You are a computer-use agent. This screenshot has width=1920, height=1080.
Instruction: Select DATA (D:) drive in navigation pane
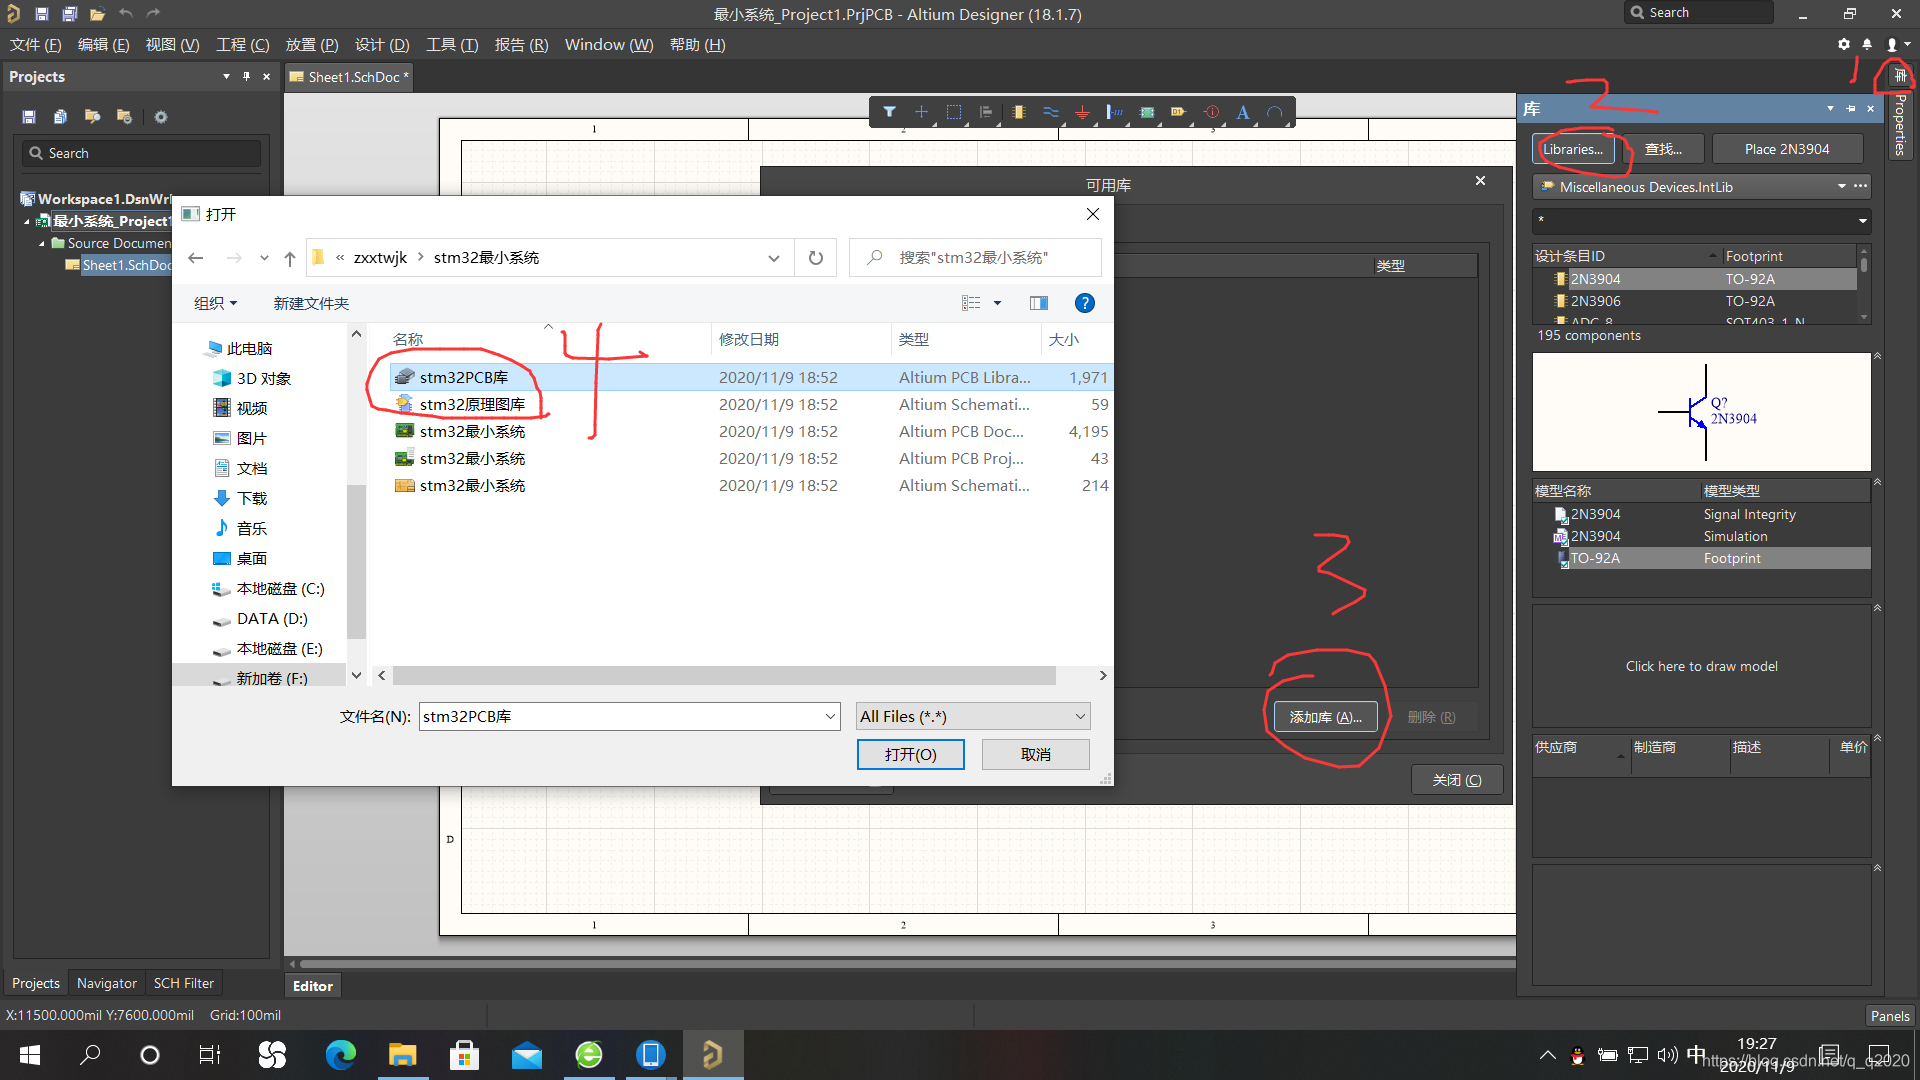pyautogui.click(x=272, y=619)
